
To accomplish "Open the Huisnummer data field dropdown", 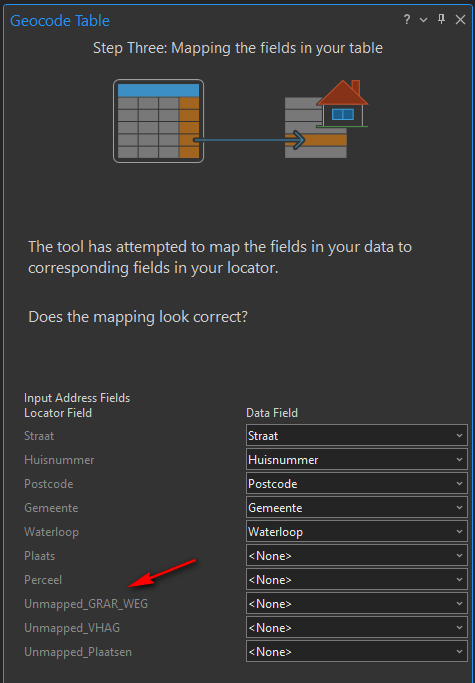I will (356, 460).
